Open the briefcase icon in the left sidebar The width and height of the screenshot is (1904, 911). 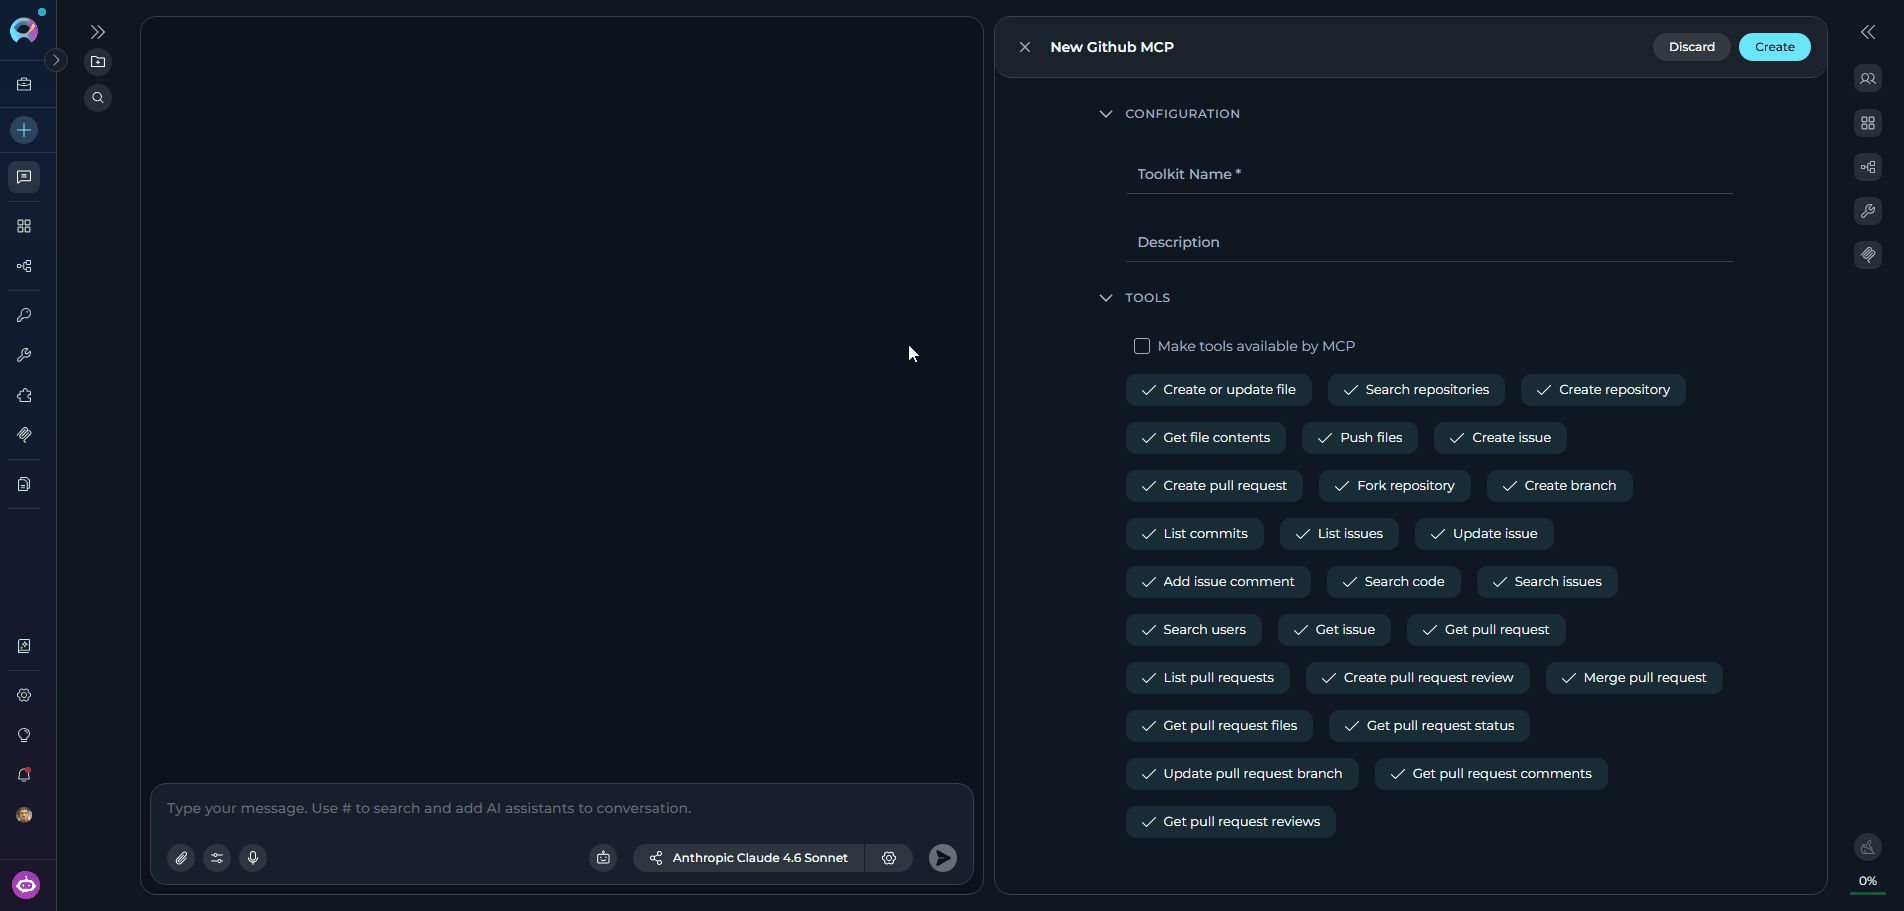24,85
